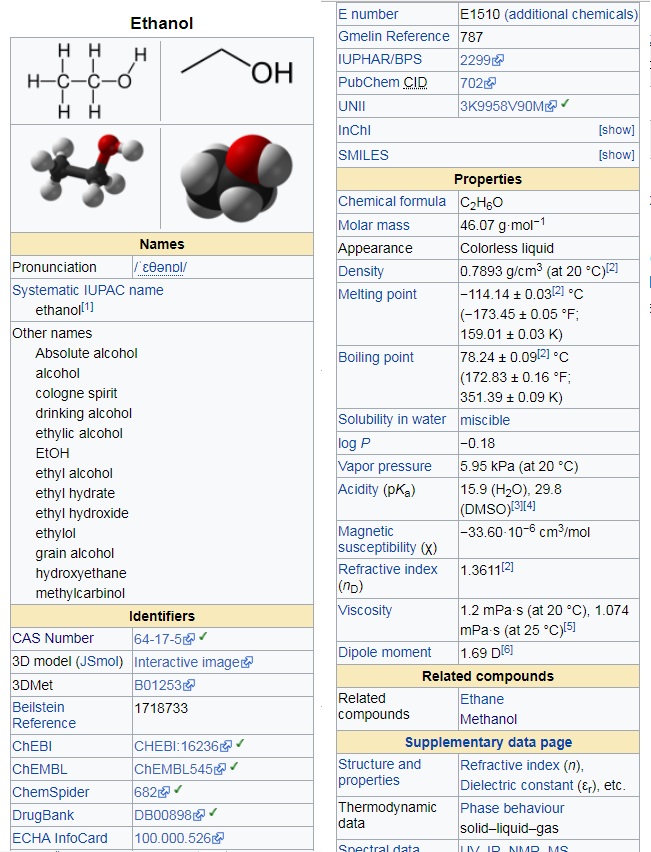Open the Vapor pressure link

click(385, 466)
